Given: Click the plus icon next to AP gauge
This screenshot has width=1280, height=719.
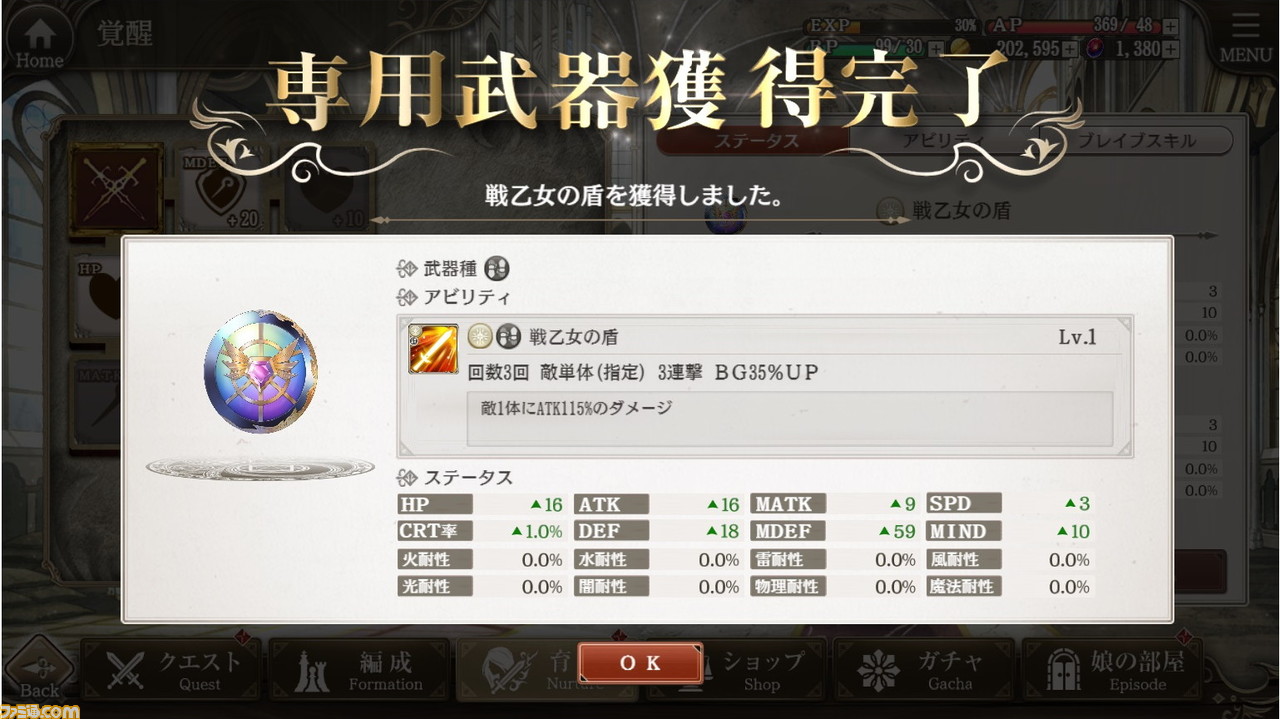Looking at the screenshot, I should click(x=1170, y=26).
